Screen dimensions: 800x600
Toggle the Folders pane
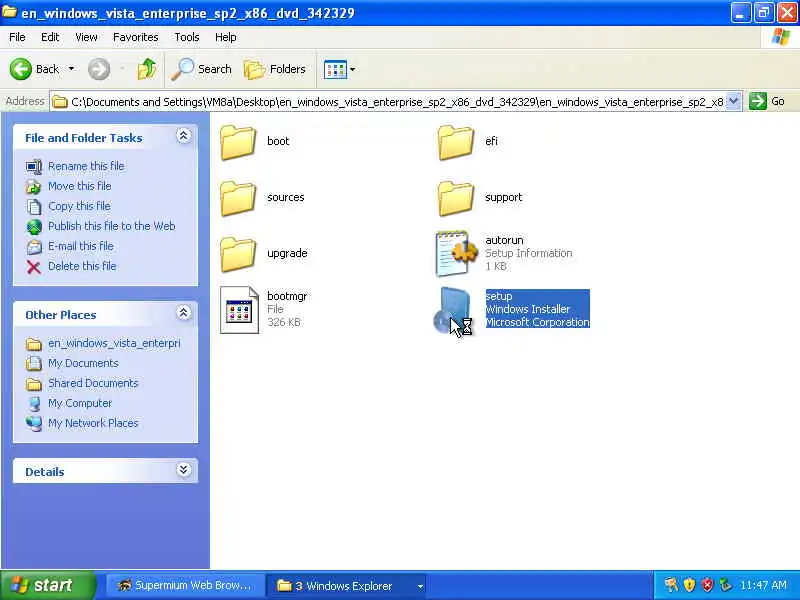tap(275, 69)
